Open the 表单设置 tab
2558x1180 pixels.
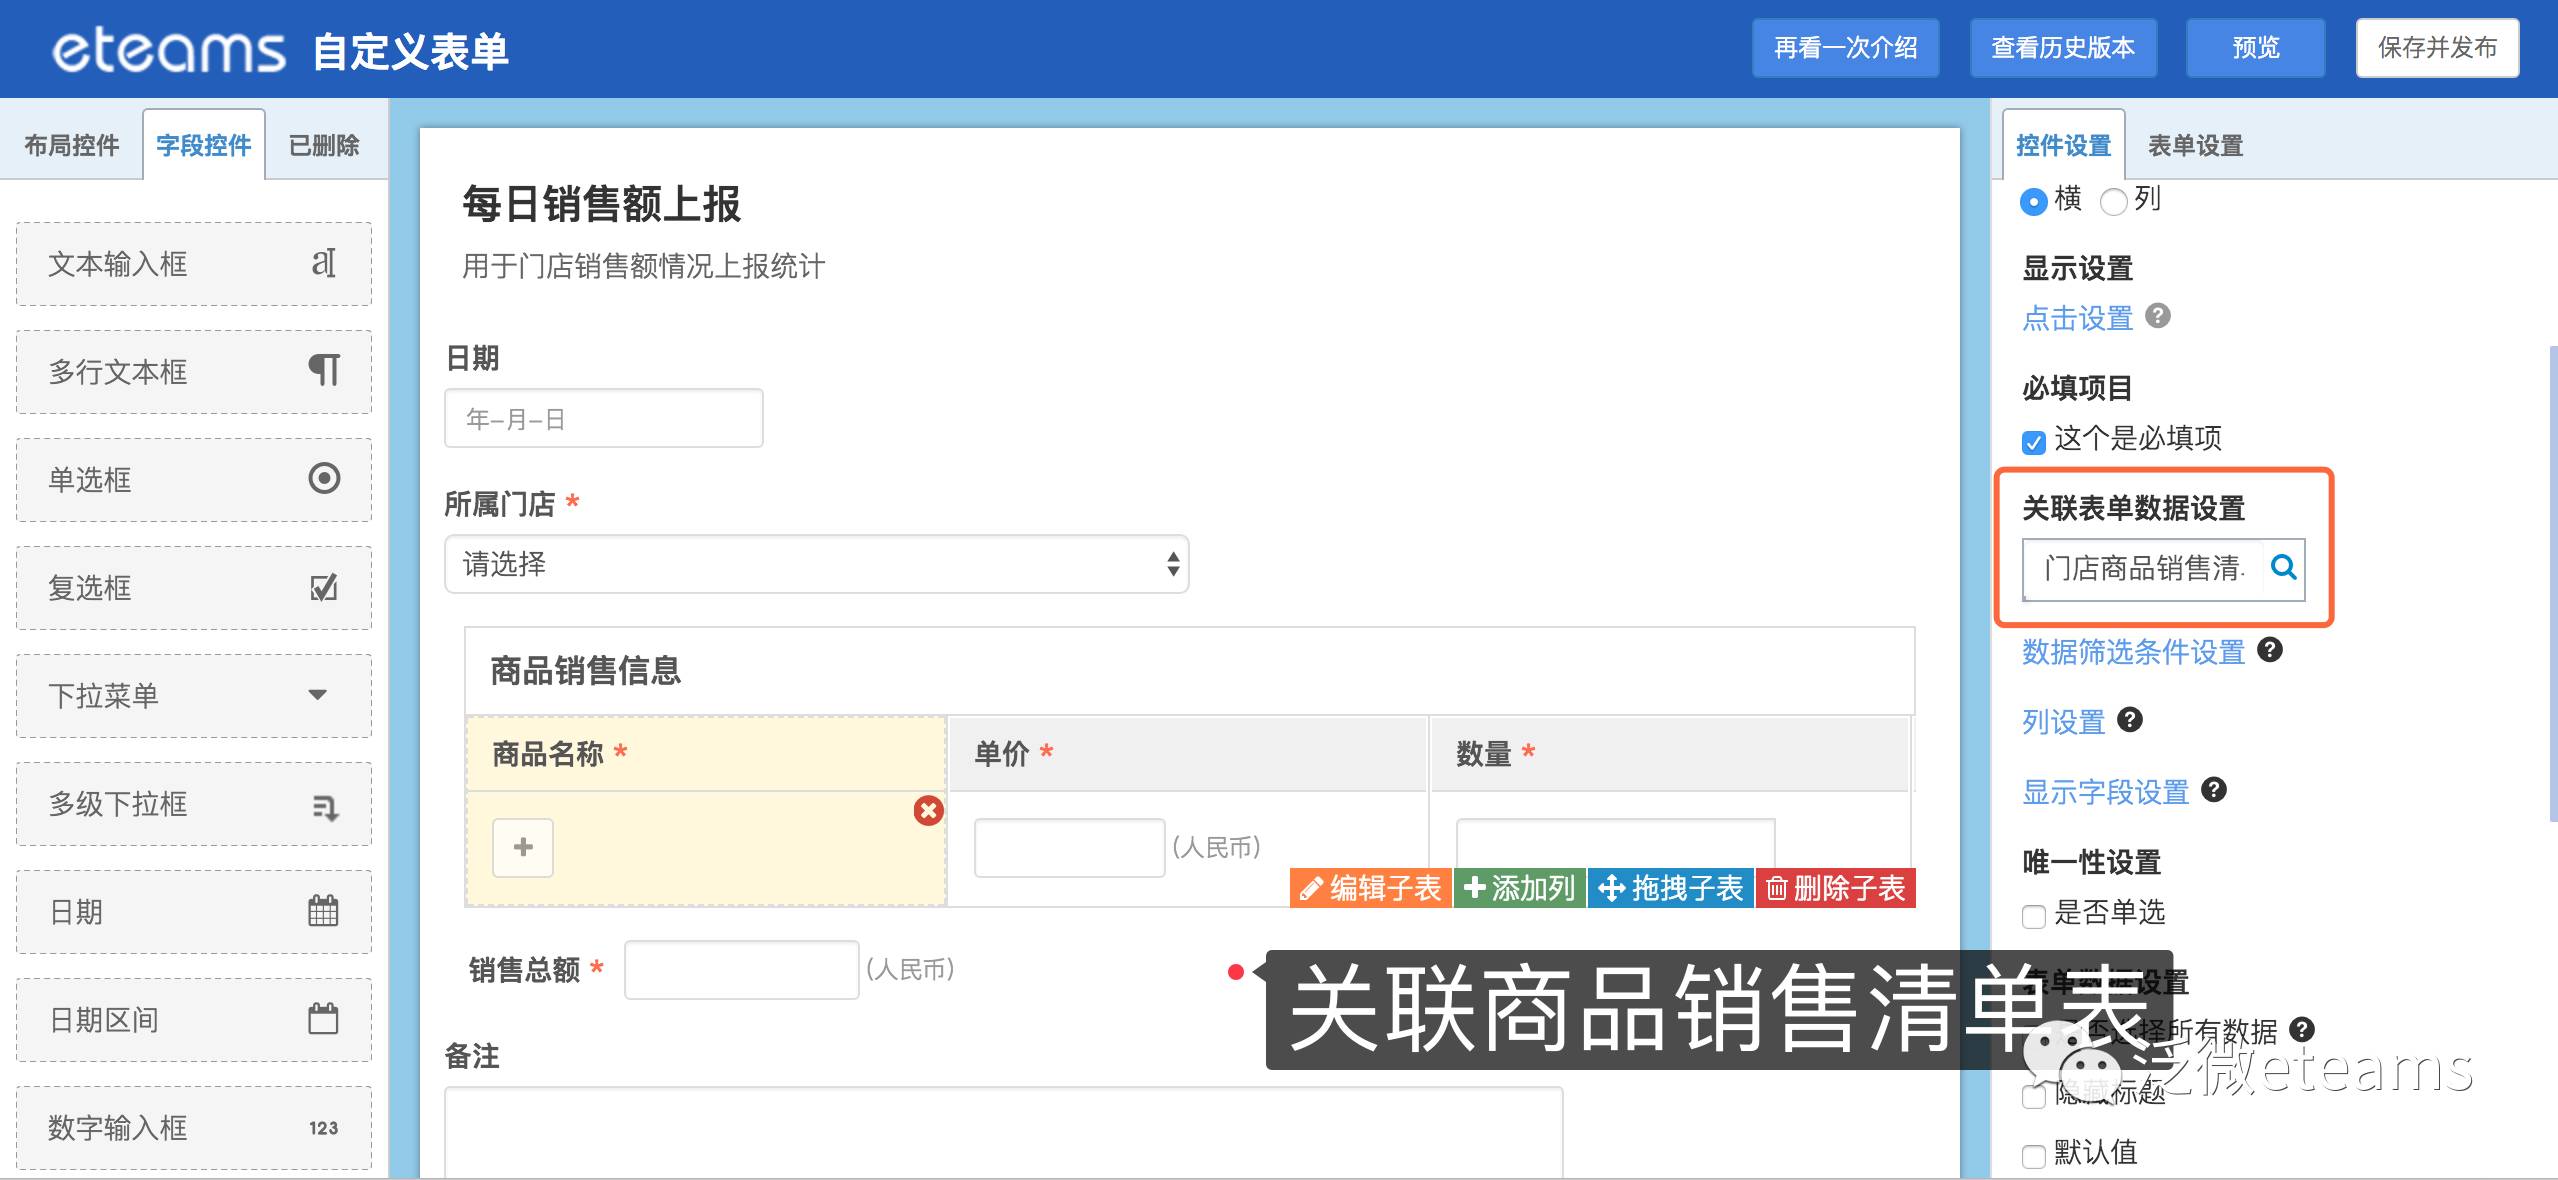[x=2195, y=146]
